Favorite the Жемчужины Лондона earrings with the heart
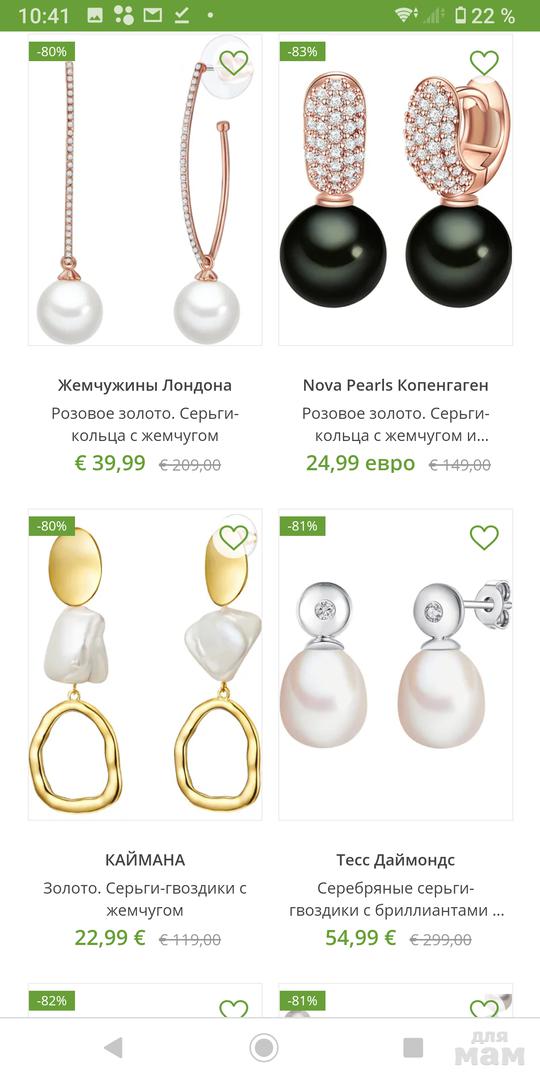This screenshot has height=1080, width=540. (x=233, y=63)
